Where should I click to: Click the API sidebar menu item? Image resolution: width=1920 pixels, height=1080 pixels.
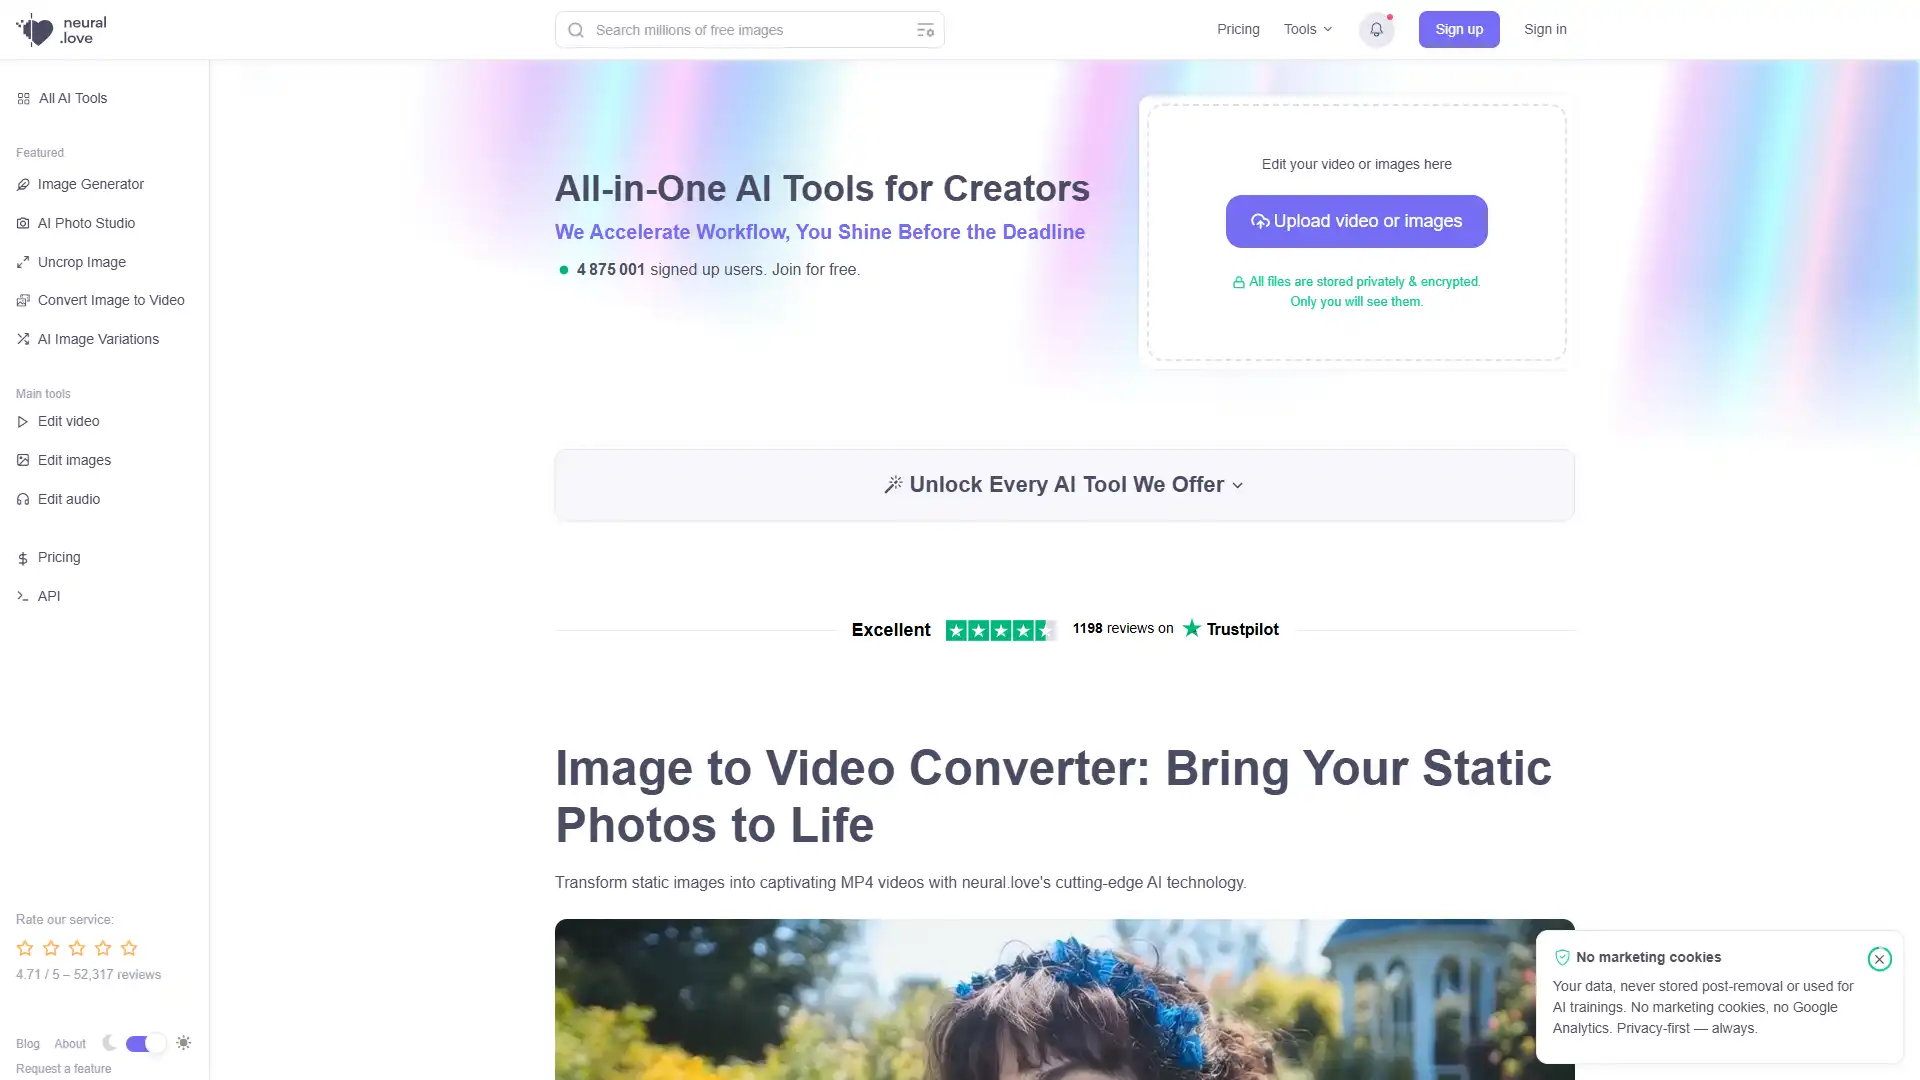click(49, 596)
